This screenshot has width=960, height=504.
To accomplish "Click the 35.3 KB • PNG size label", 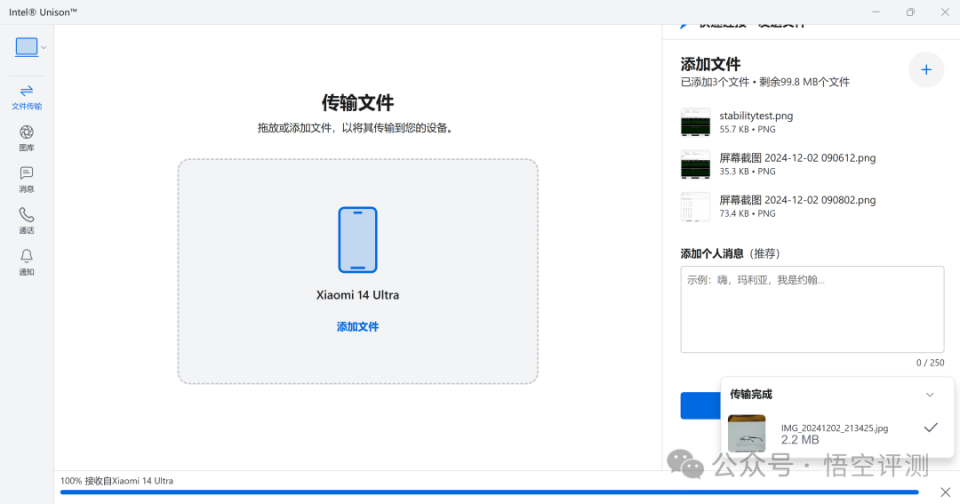I will [x=747, y=171].
